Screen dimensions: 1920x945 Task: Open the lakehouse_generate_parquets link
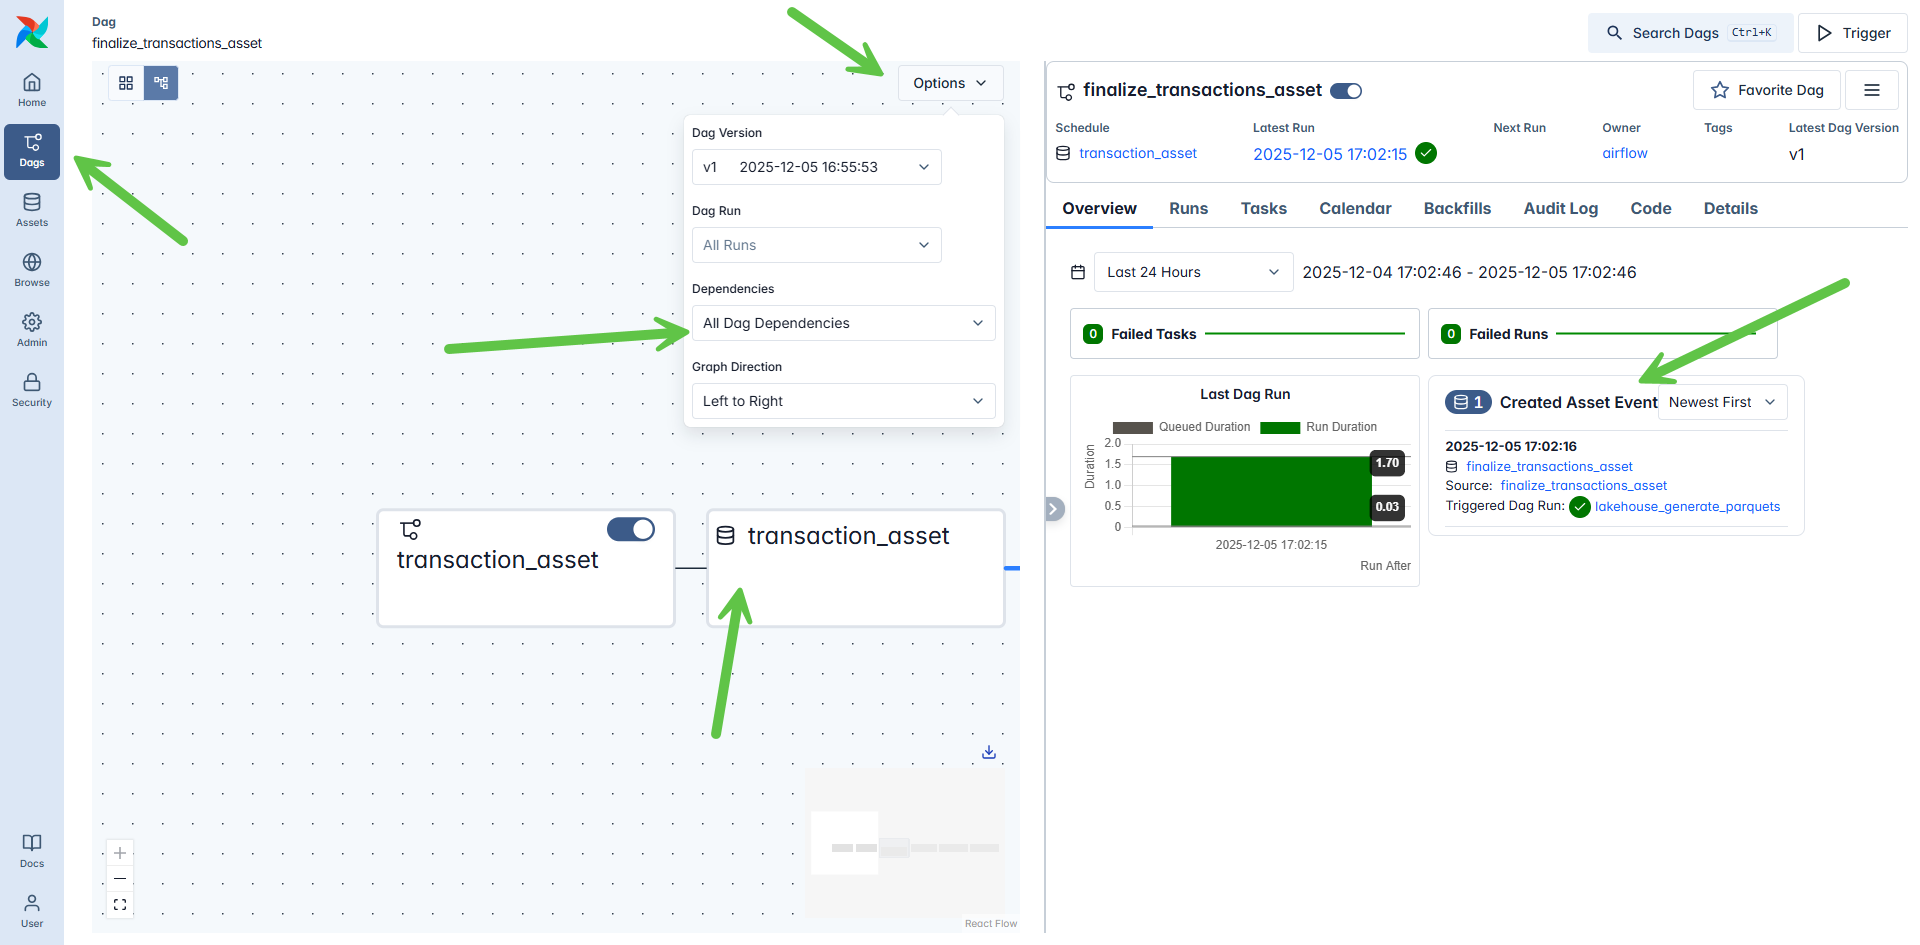click(x=1687, y=507)
